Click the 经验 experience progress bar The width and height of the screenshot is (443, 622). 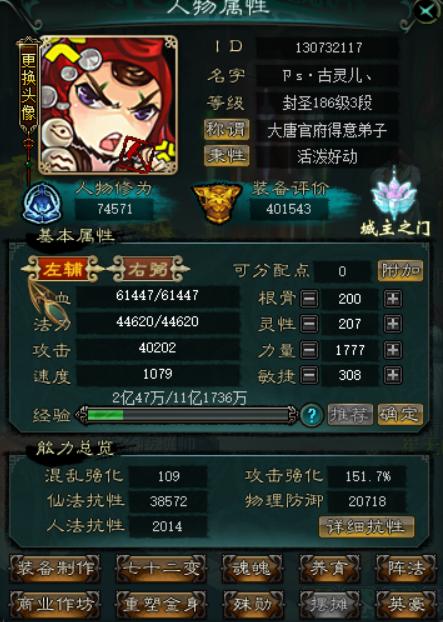[x=186, y=415]
